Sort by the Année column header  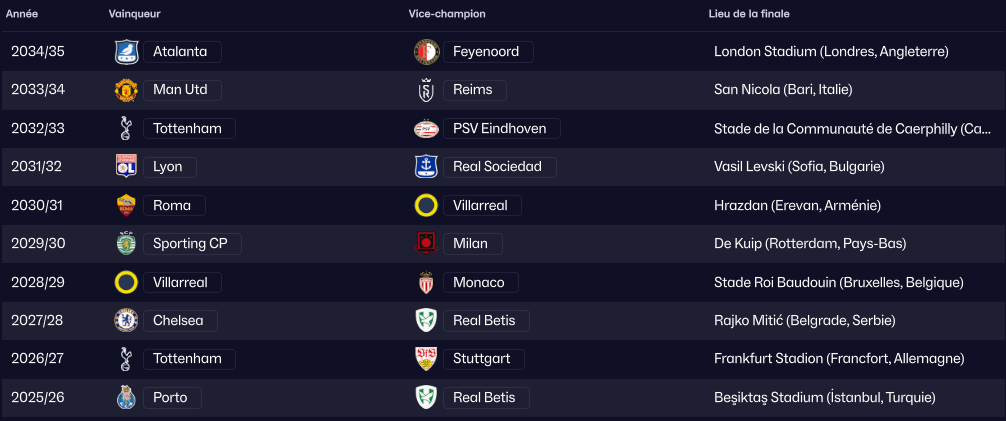pyautogui.click(x=22, y=14)
